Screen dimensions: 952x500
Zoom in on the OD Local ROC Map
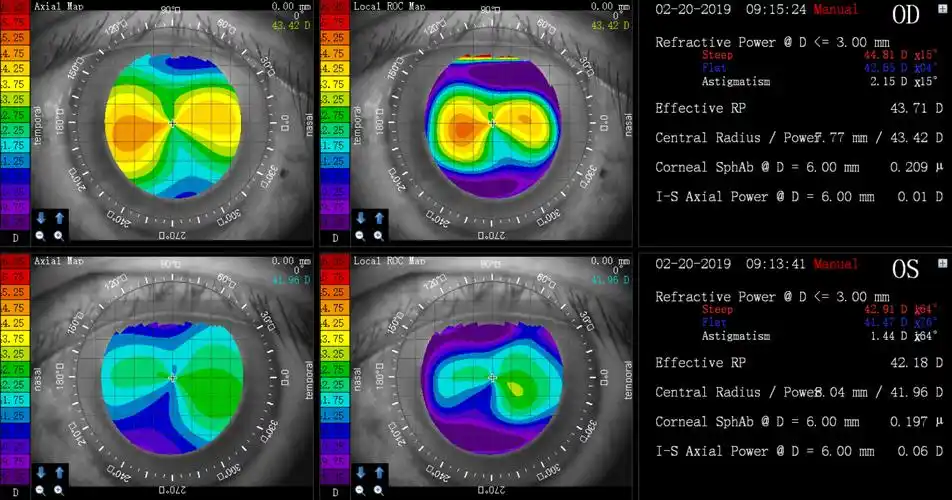pyautogui.click(x=378, y=236)
